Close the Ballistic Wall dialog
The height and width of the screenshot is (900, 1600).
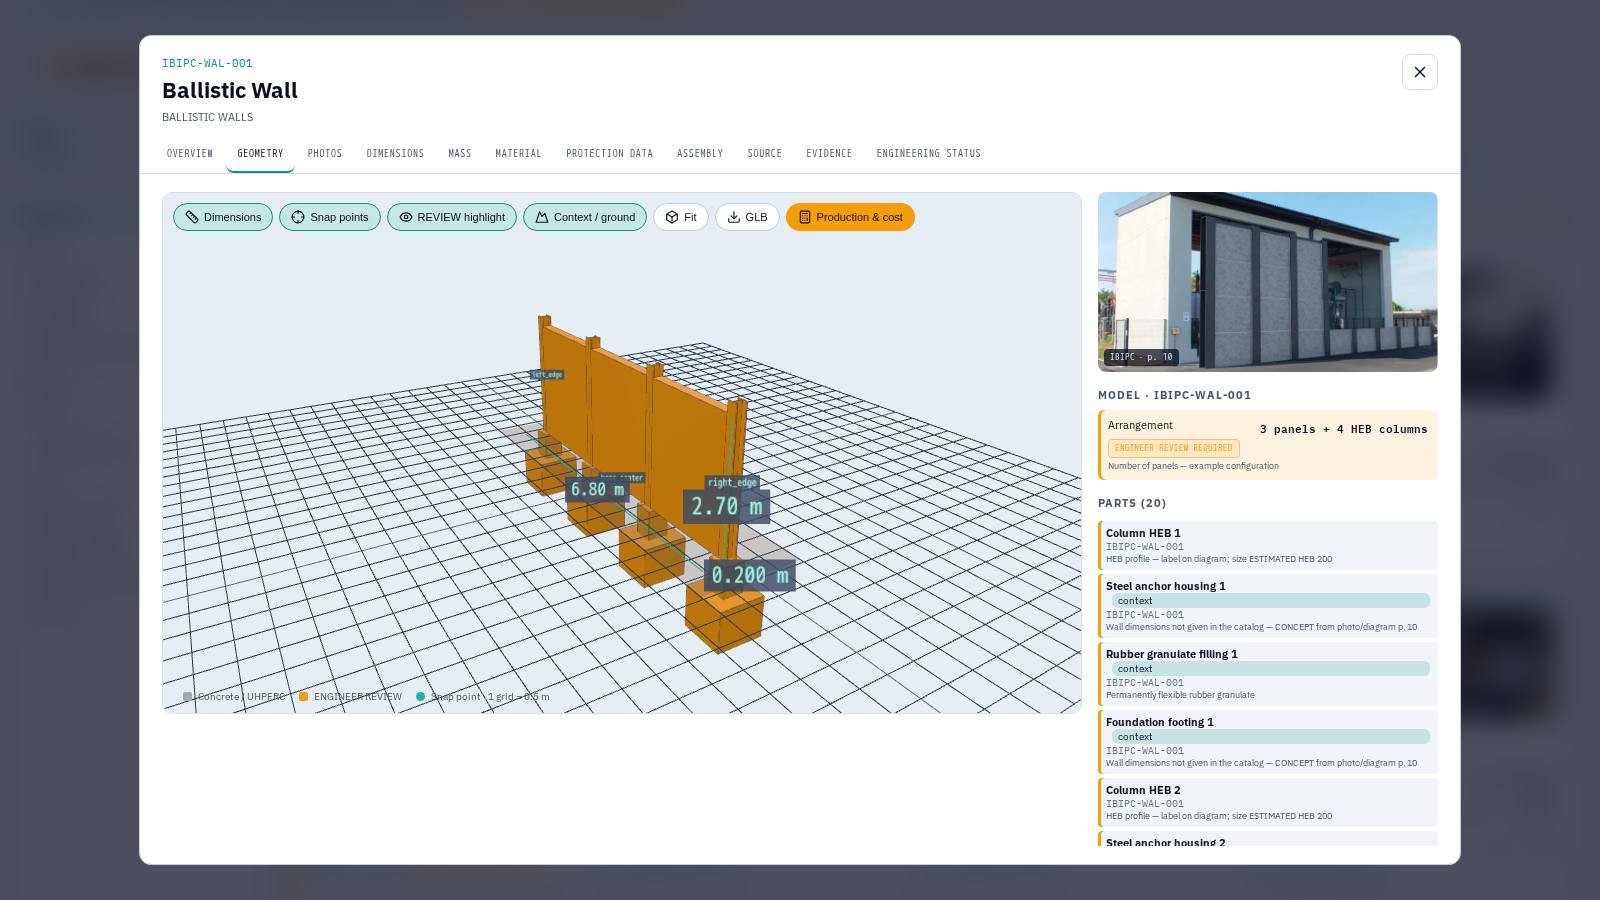pos(1420,72)
